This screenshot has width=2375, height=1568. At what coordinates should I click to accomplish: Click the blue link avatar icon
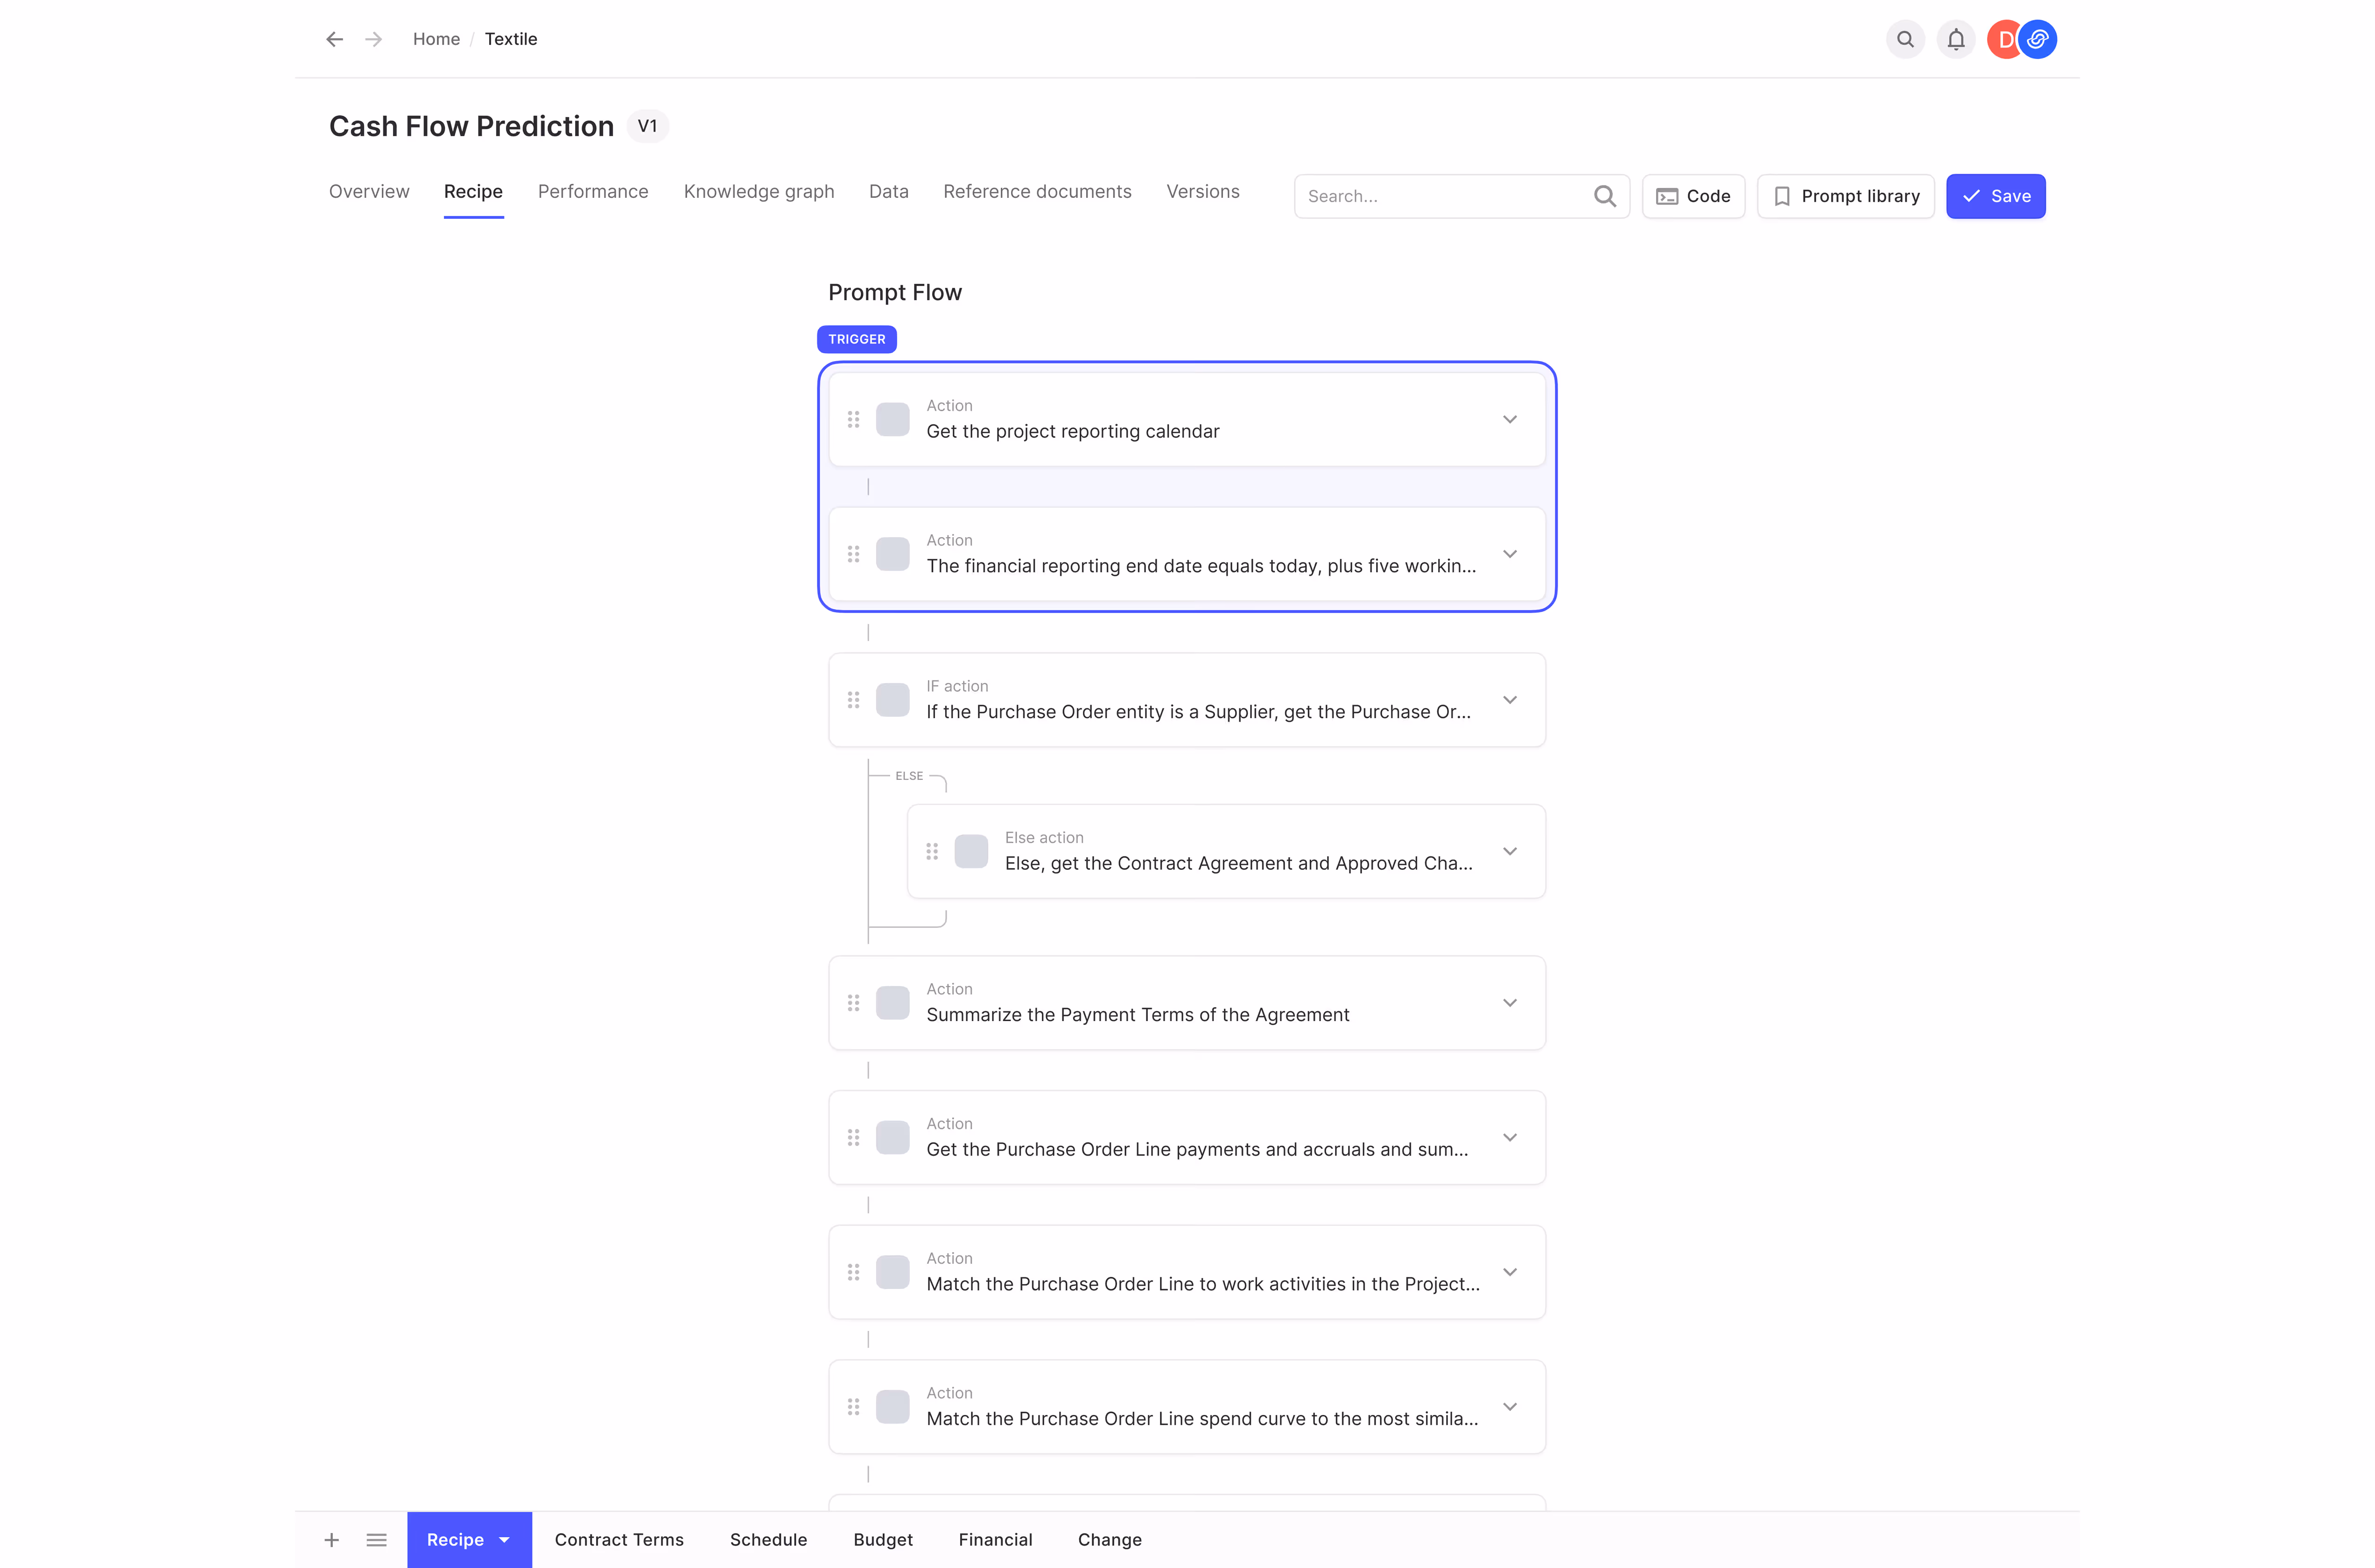pyautogui.click(x=2037, y=39)
